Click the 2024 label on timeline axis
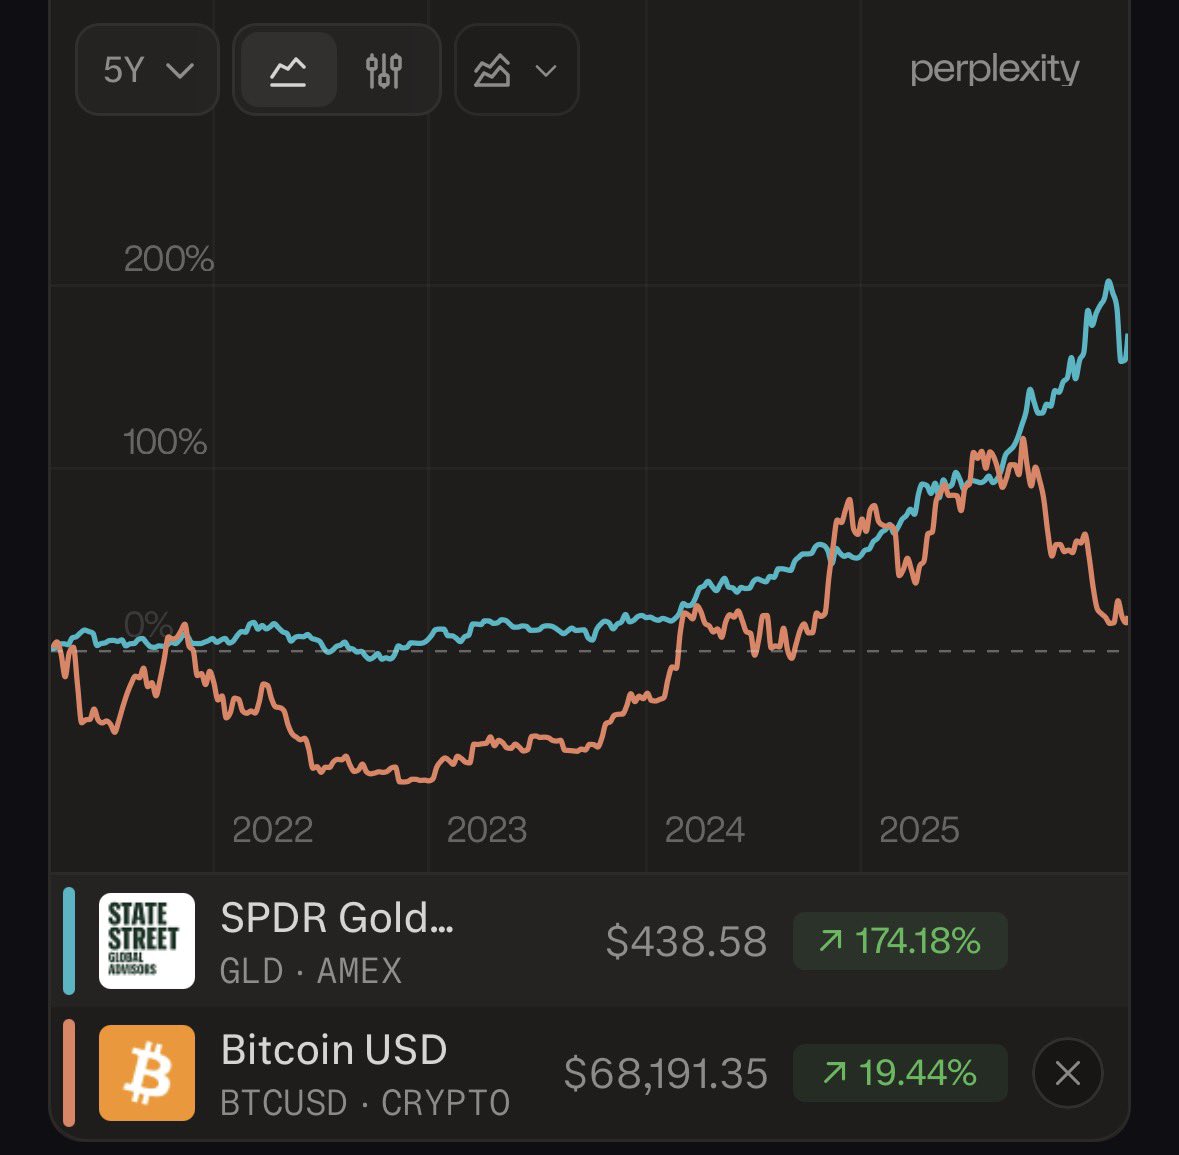Image resolution: width=1179 pixels, height=1155 pixels. click(x=704, y=830)
